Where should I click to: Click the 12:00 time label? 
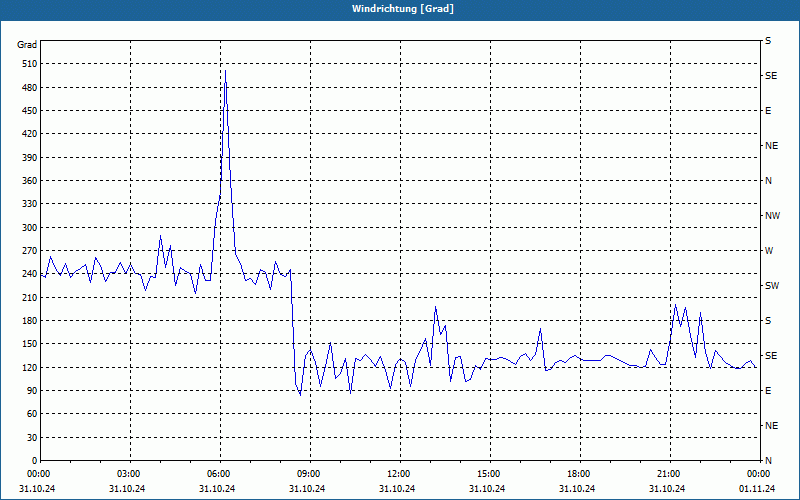coord(398,474)
